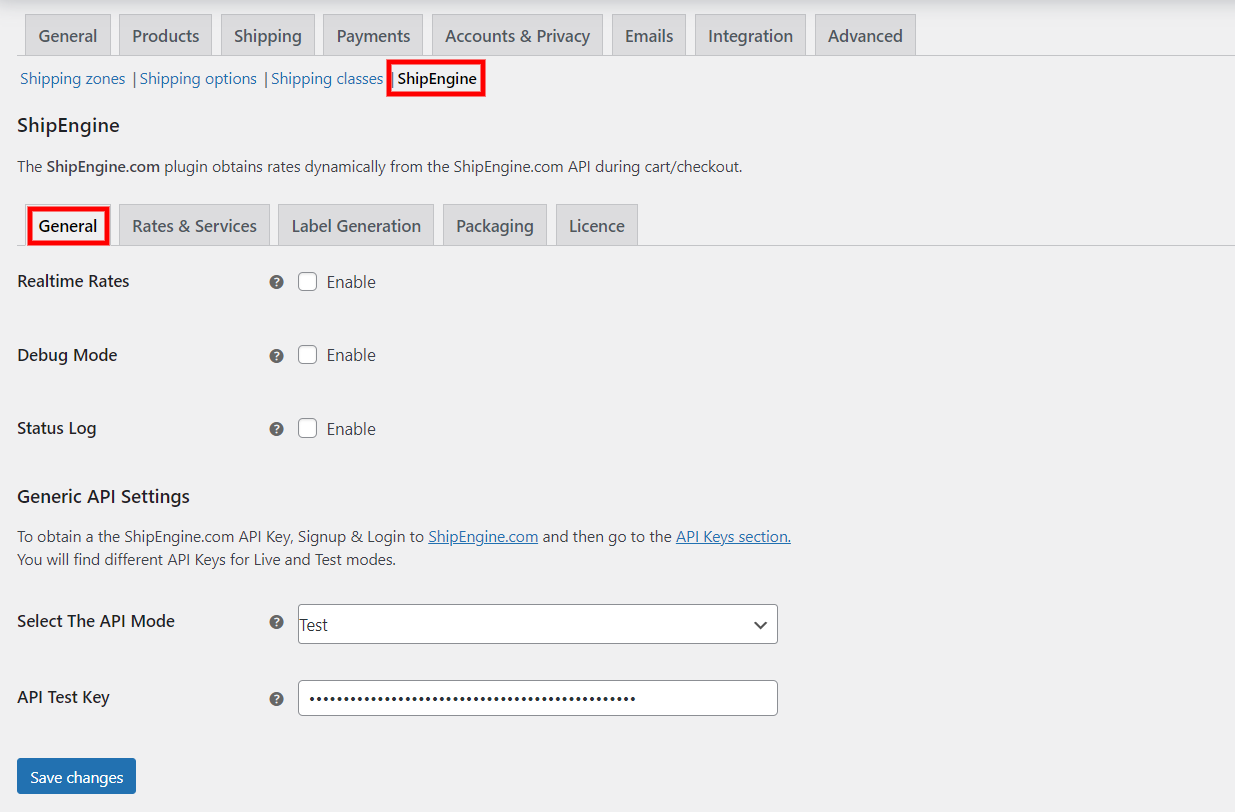1235x812 pixels.
Task: Click the Select The API Mode label
Action: (96, 621)
